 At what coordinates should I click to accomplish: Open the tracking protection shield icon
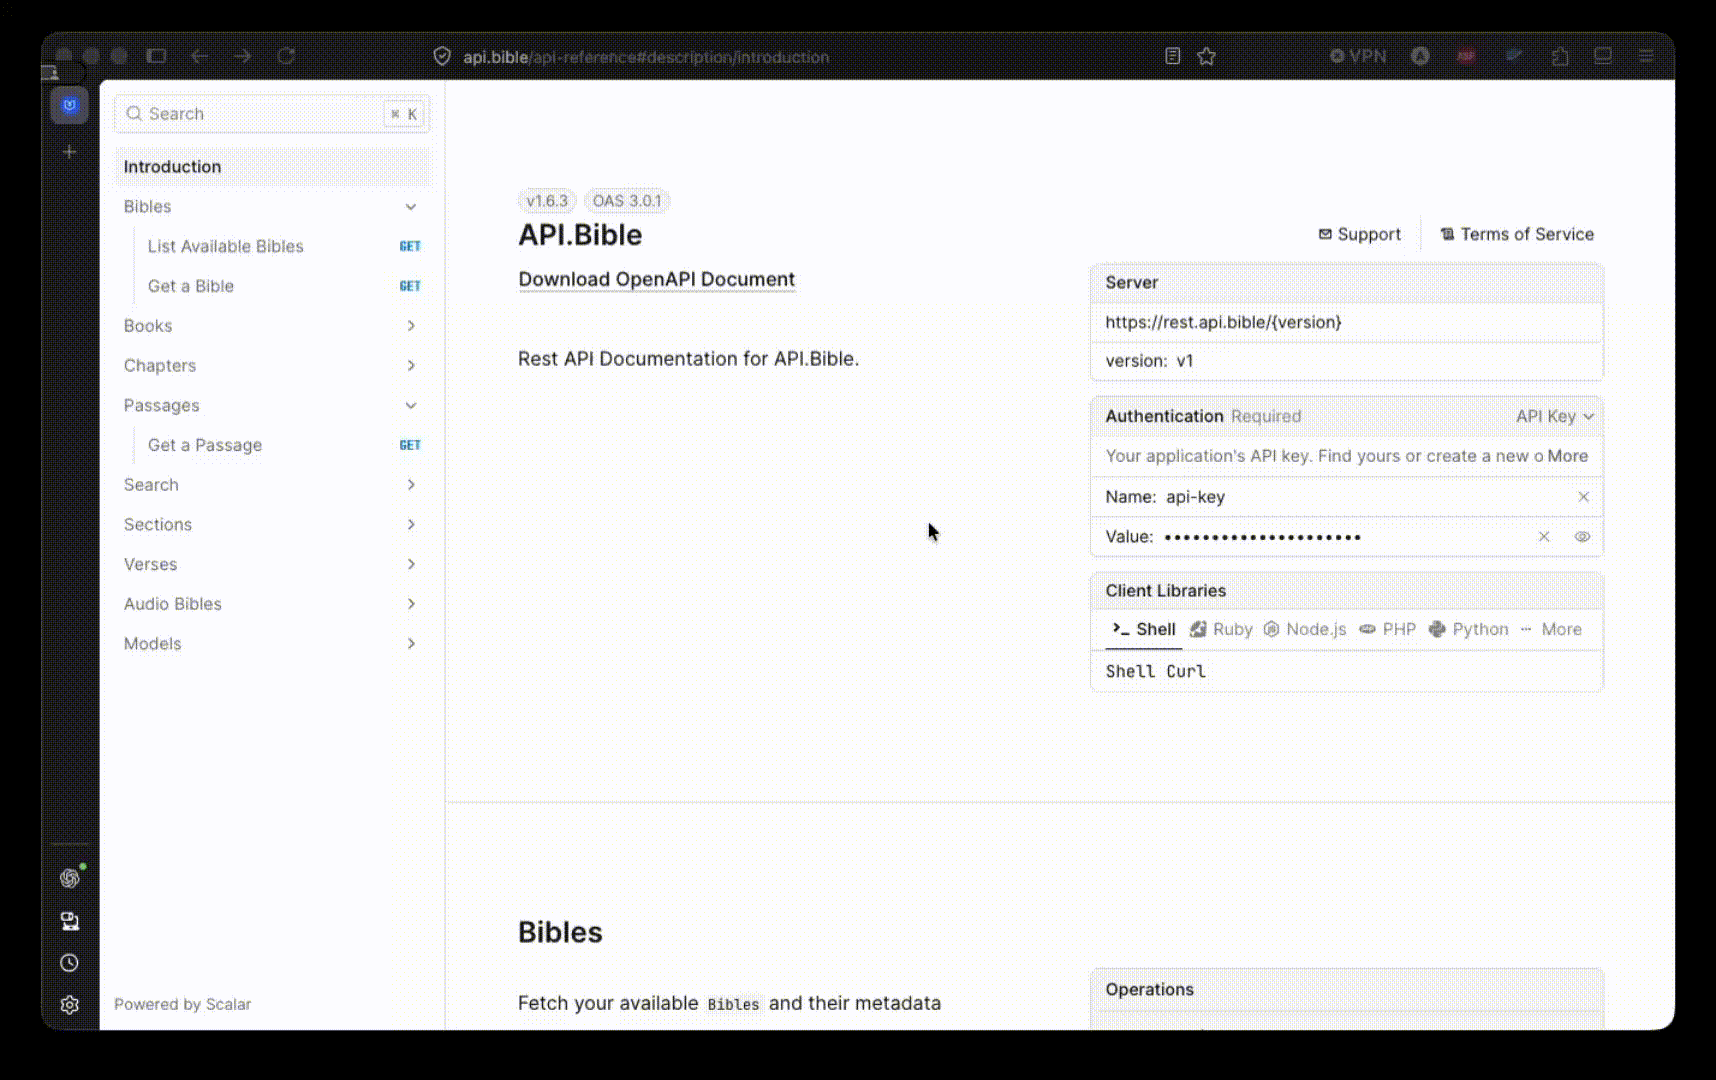point(442,57)
